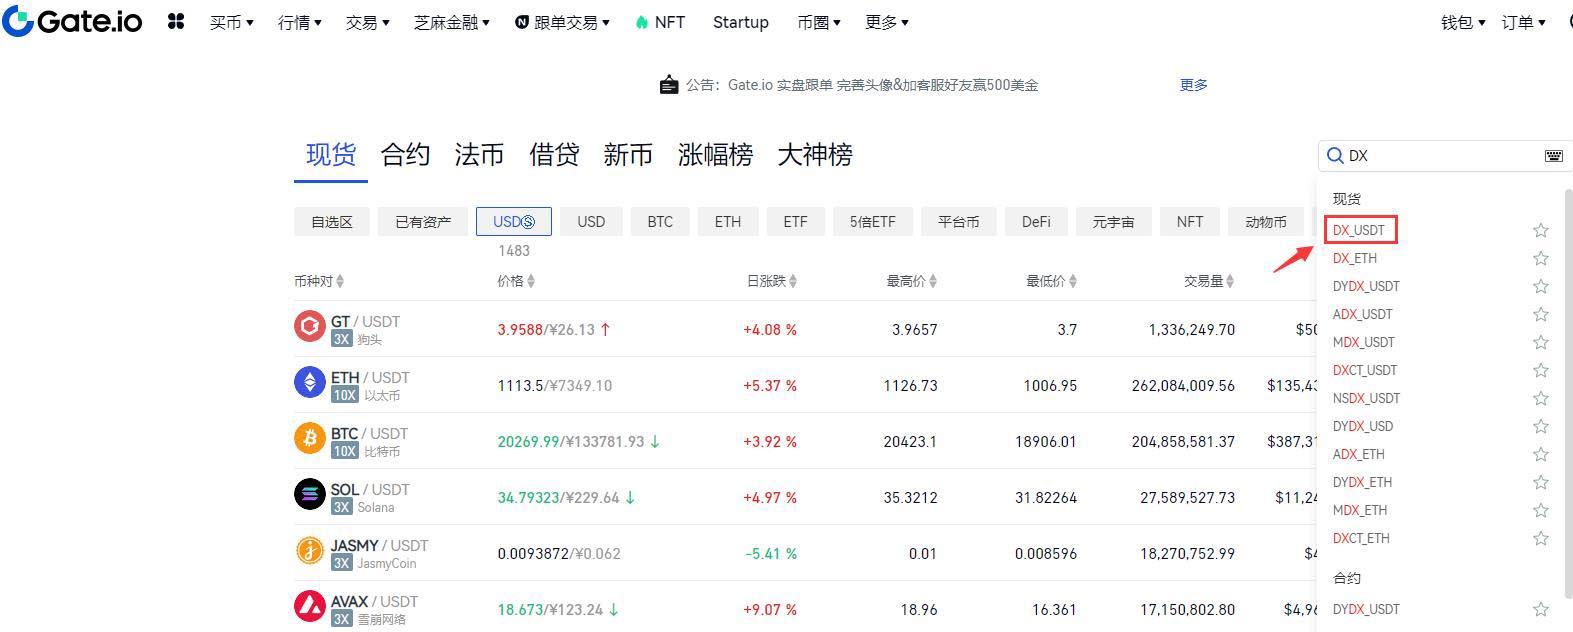Open the four-dot apps grid icon

coord(176,21)
